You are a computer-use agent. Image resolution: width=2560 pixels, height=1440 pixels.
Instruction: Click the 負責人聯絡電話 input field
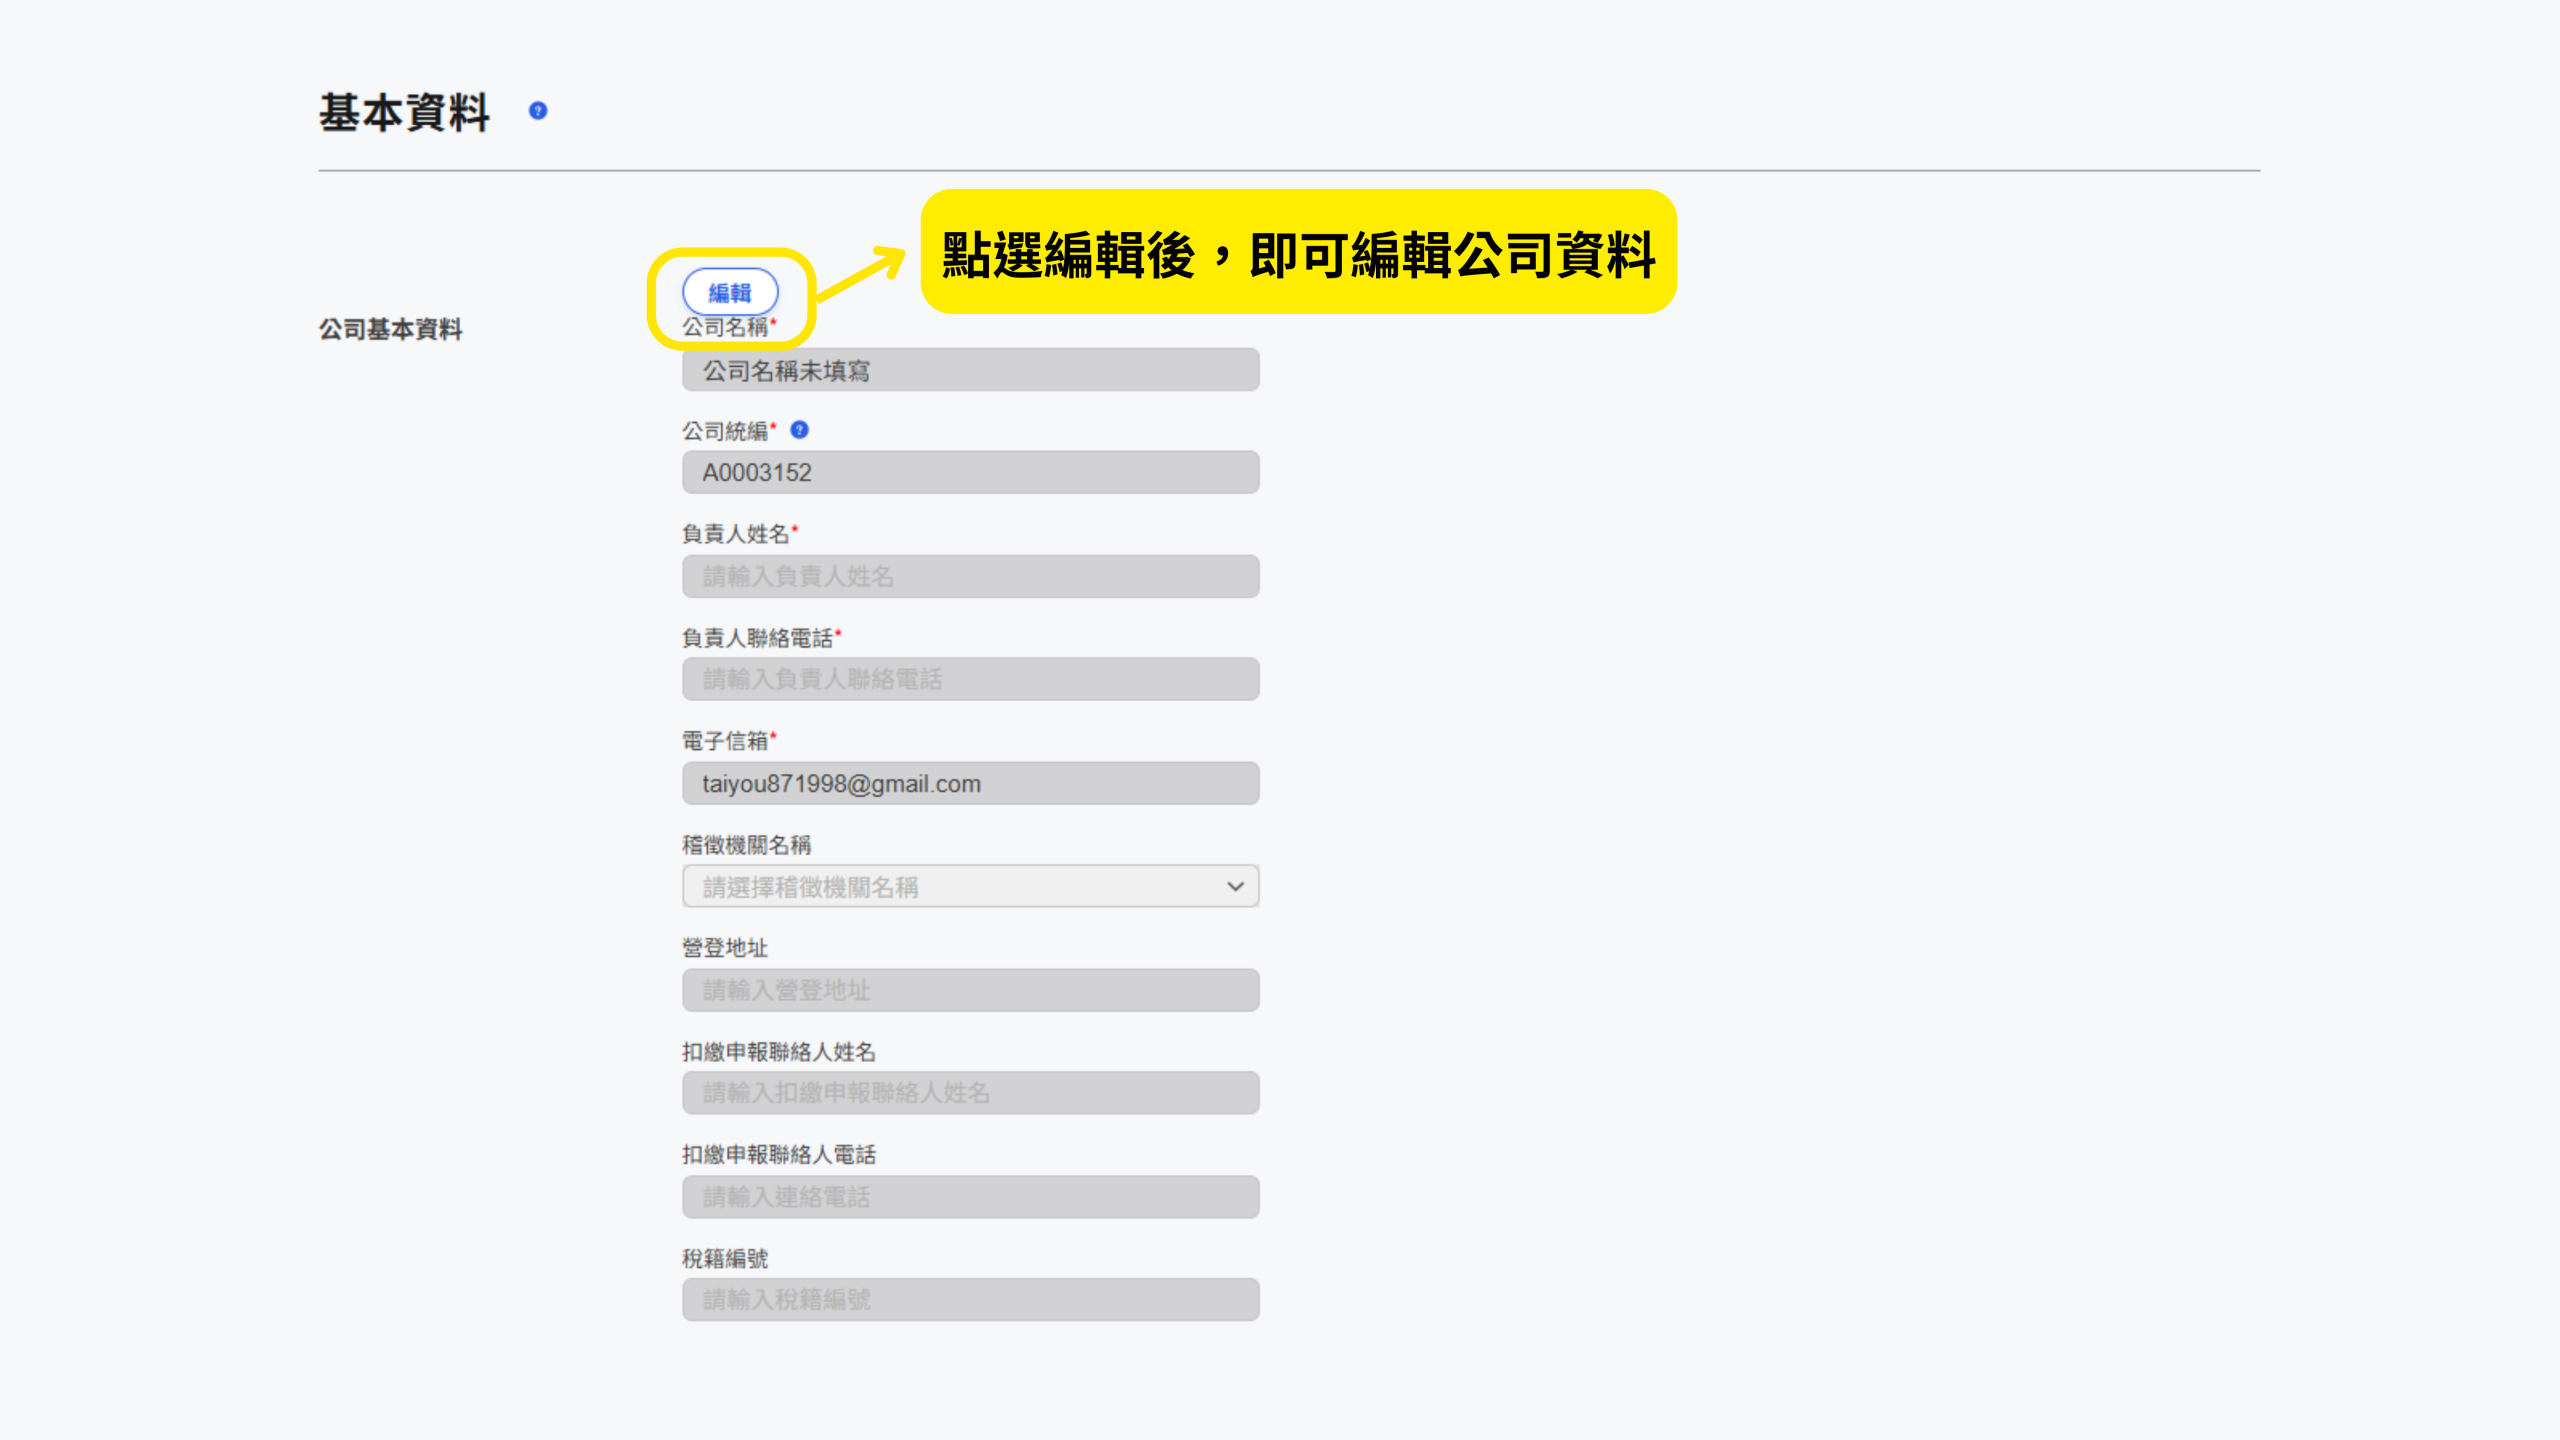(x=969, y=680)
